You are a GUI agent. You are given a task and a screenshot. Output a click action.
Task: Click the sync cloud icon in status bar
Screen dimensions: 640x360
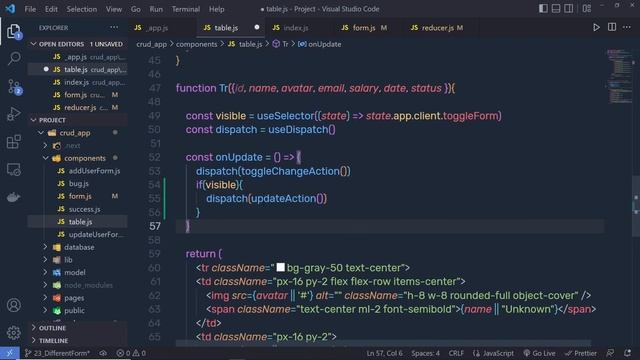click(103, 353)
